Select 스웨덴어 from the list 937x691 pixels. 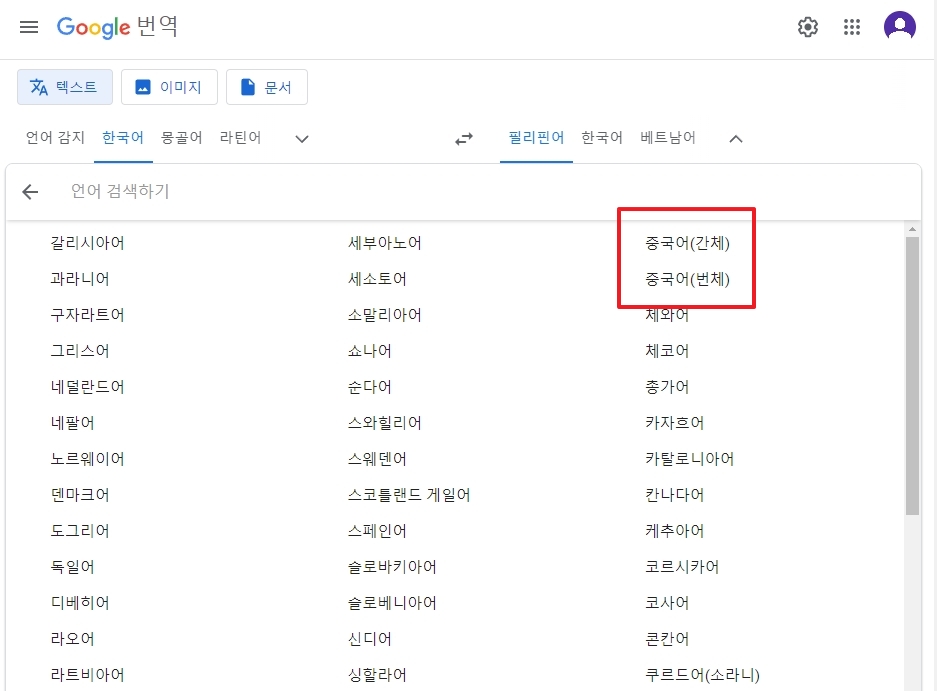377,459
